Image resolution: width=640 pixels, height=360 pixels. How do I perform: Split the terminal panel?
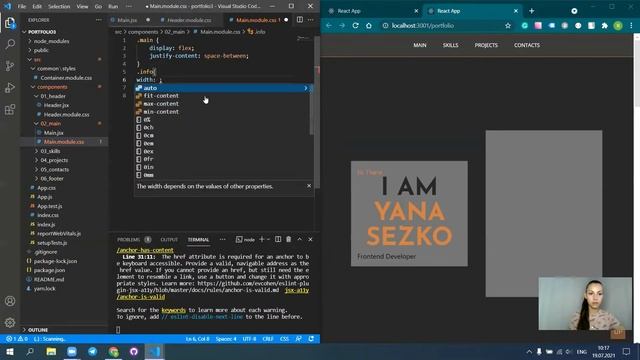[278, 239]
